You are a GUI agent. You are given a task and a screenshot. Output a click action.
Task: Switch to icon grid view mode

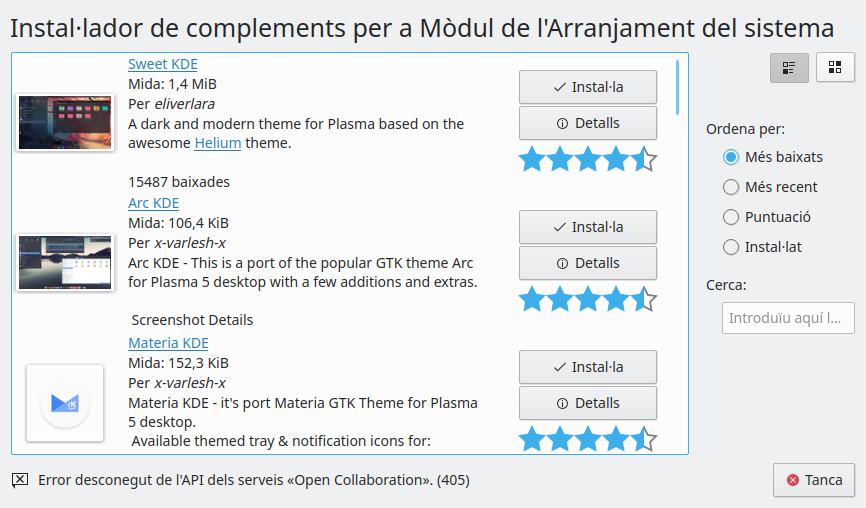point(835,68)
